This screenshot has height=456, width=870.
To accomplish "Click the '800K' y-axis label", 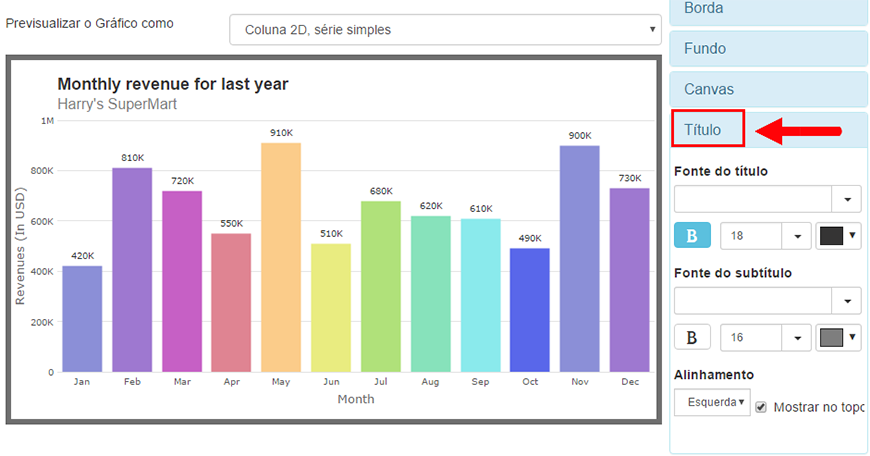I will pyautogui.click(x=43, y=171).
